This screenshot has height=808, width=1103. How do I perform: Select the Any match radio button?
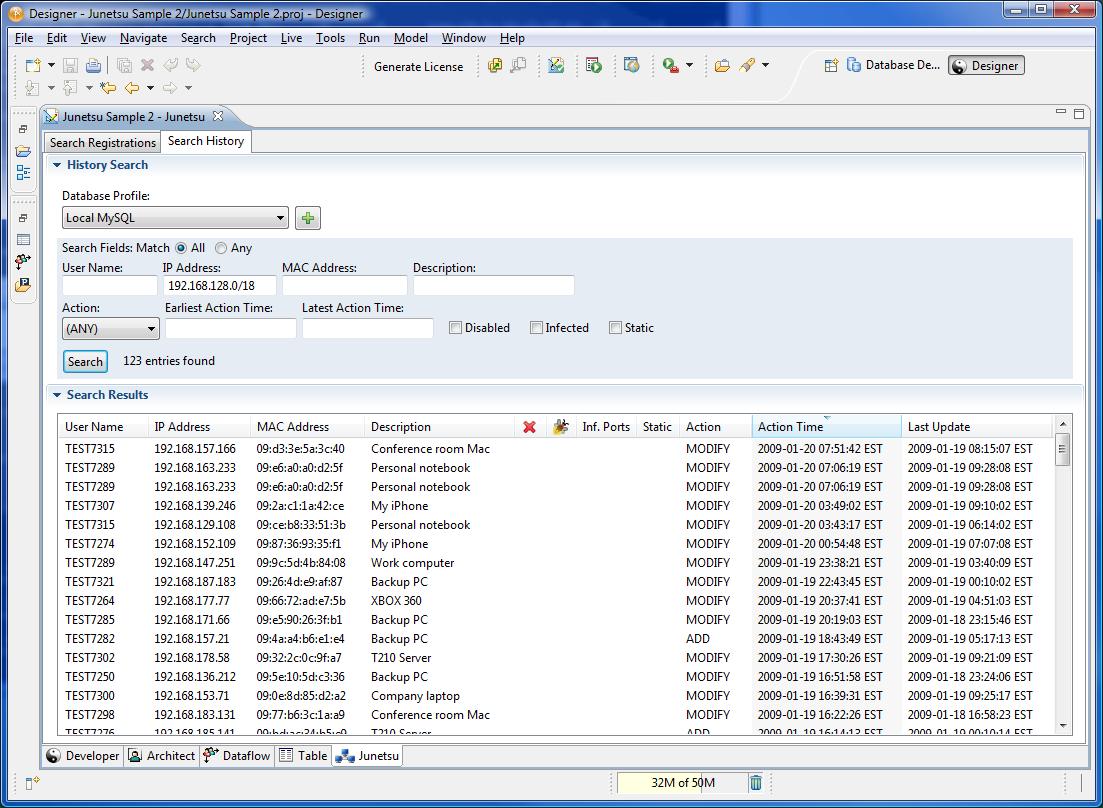click(x=221, y=248)
